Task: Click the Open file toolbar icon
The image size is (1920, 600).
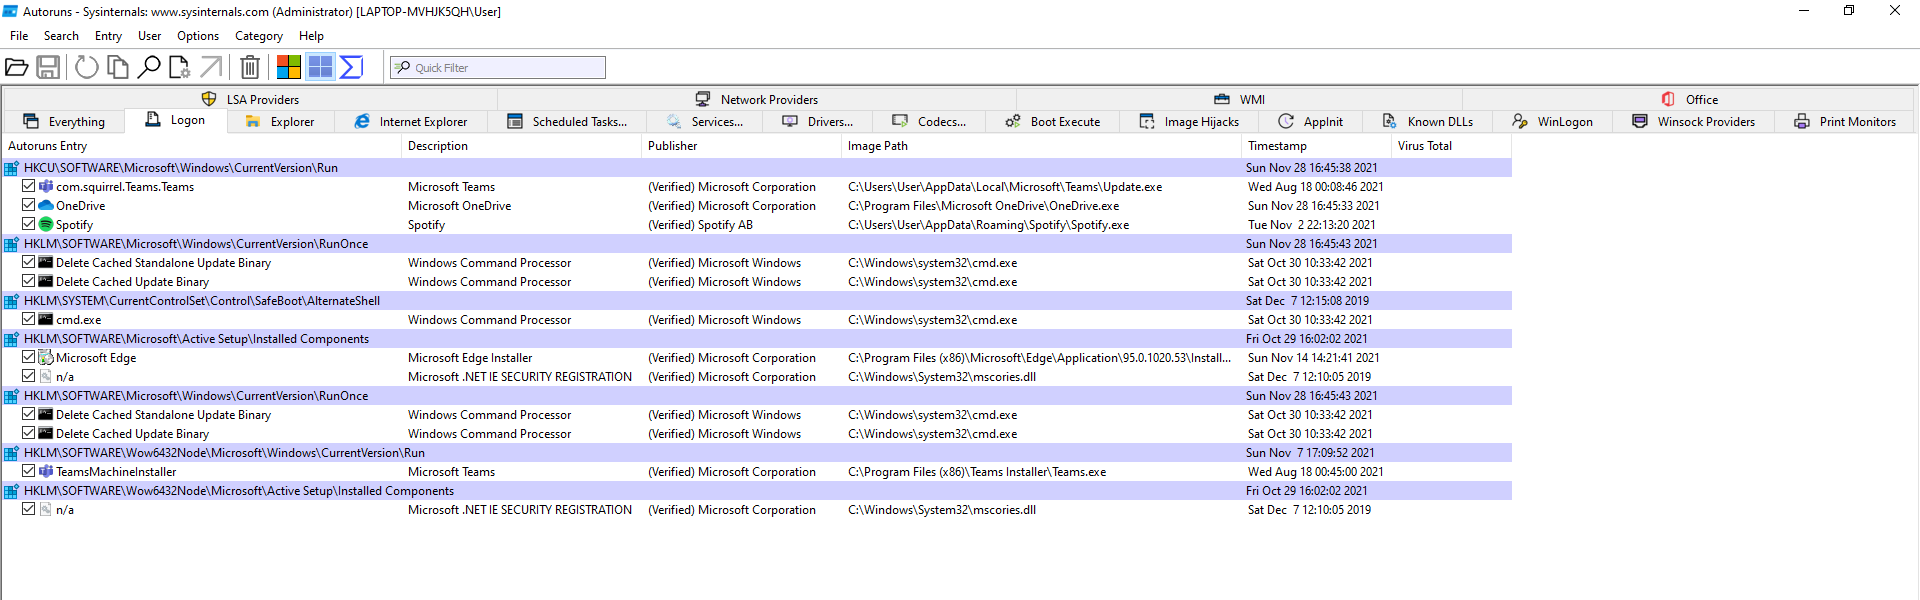Action: tap(16, 67)
